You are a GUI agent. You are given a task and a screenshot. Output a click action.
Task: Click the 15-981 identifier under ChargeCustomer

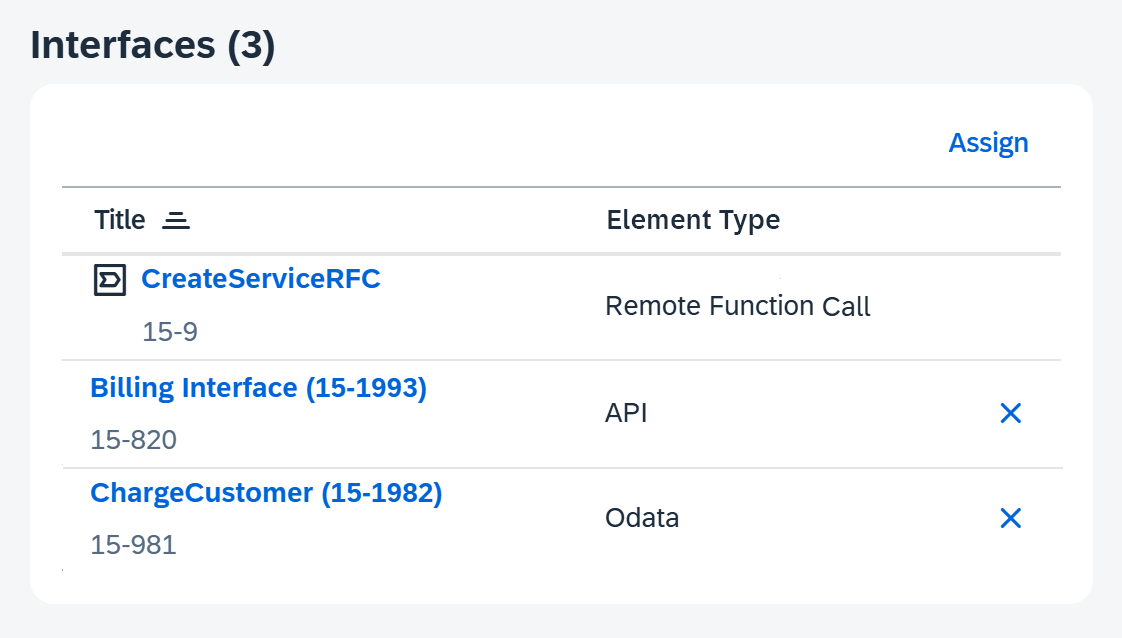pos(133,545)
